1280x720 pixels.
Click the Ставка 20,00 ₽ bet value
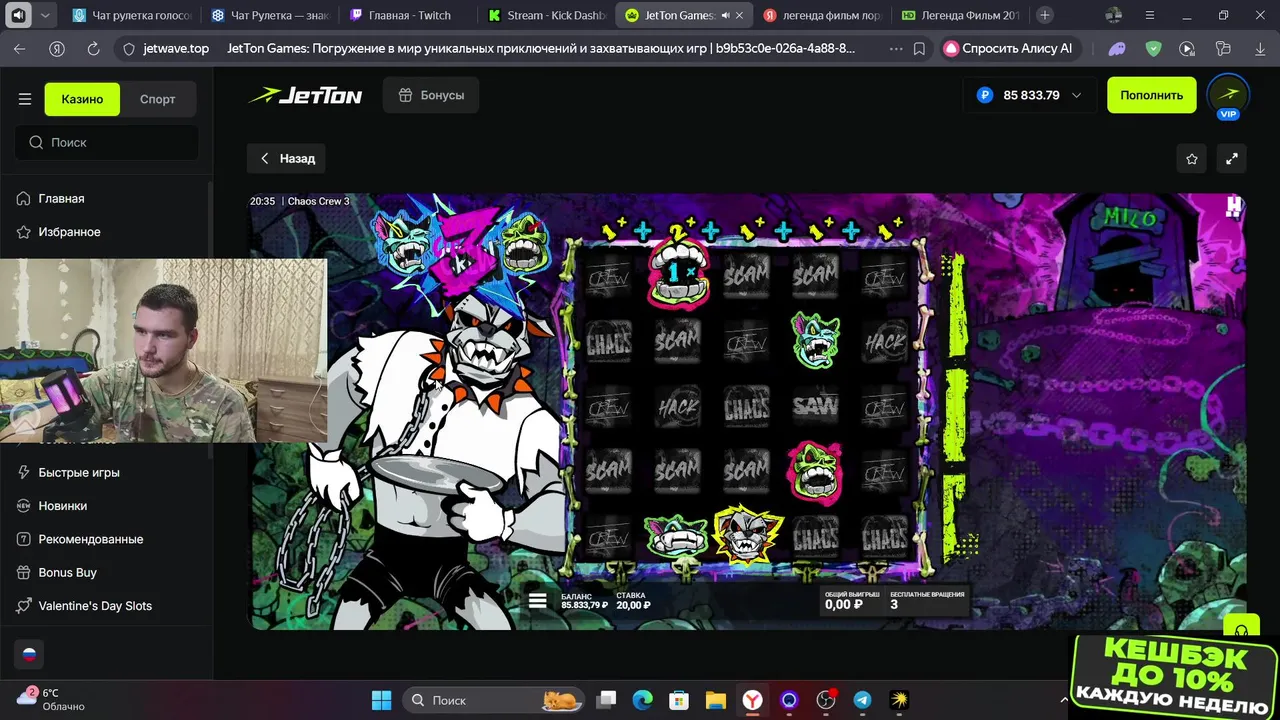click(633, 600)
